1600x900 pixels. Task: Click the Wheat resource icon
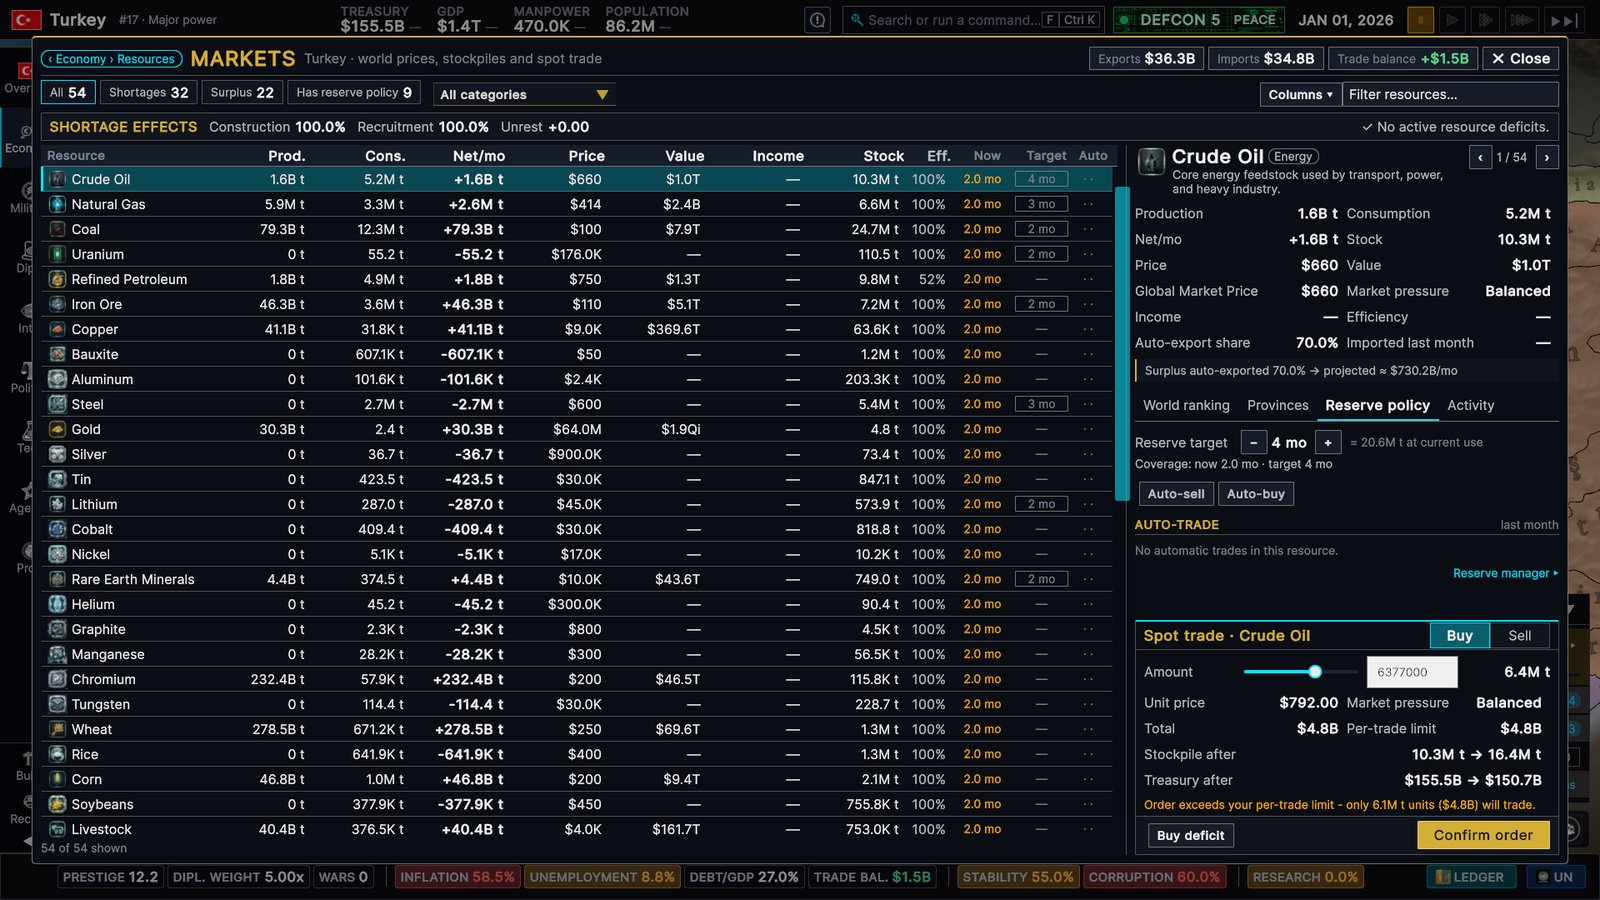click(x=58, y=729)
